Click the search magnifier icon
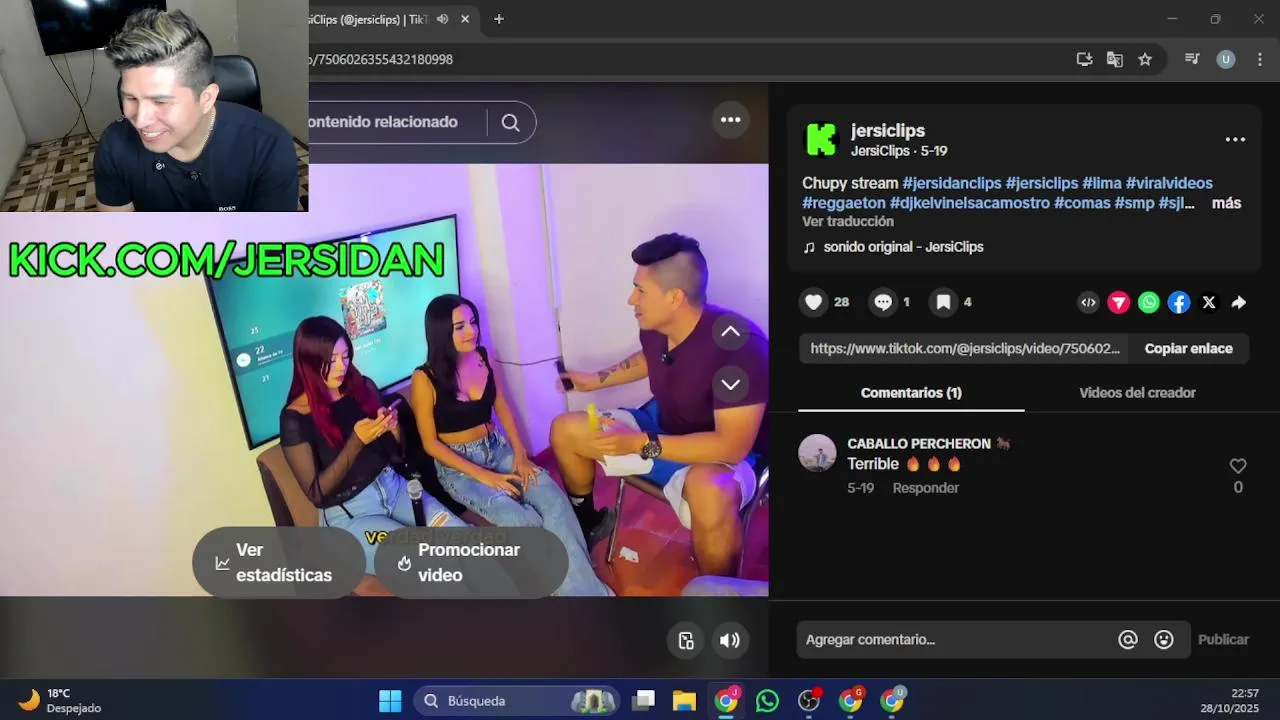This screenshot has height=720, width=1280. click(x=511, y=122)
